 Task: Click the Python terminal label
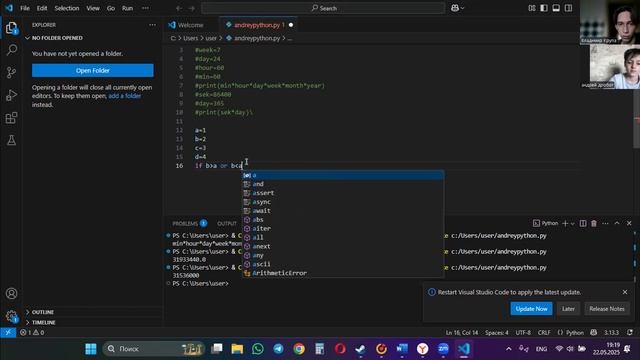[x=545, y=223]
